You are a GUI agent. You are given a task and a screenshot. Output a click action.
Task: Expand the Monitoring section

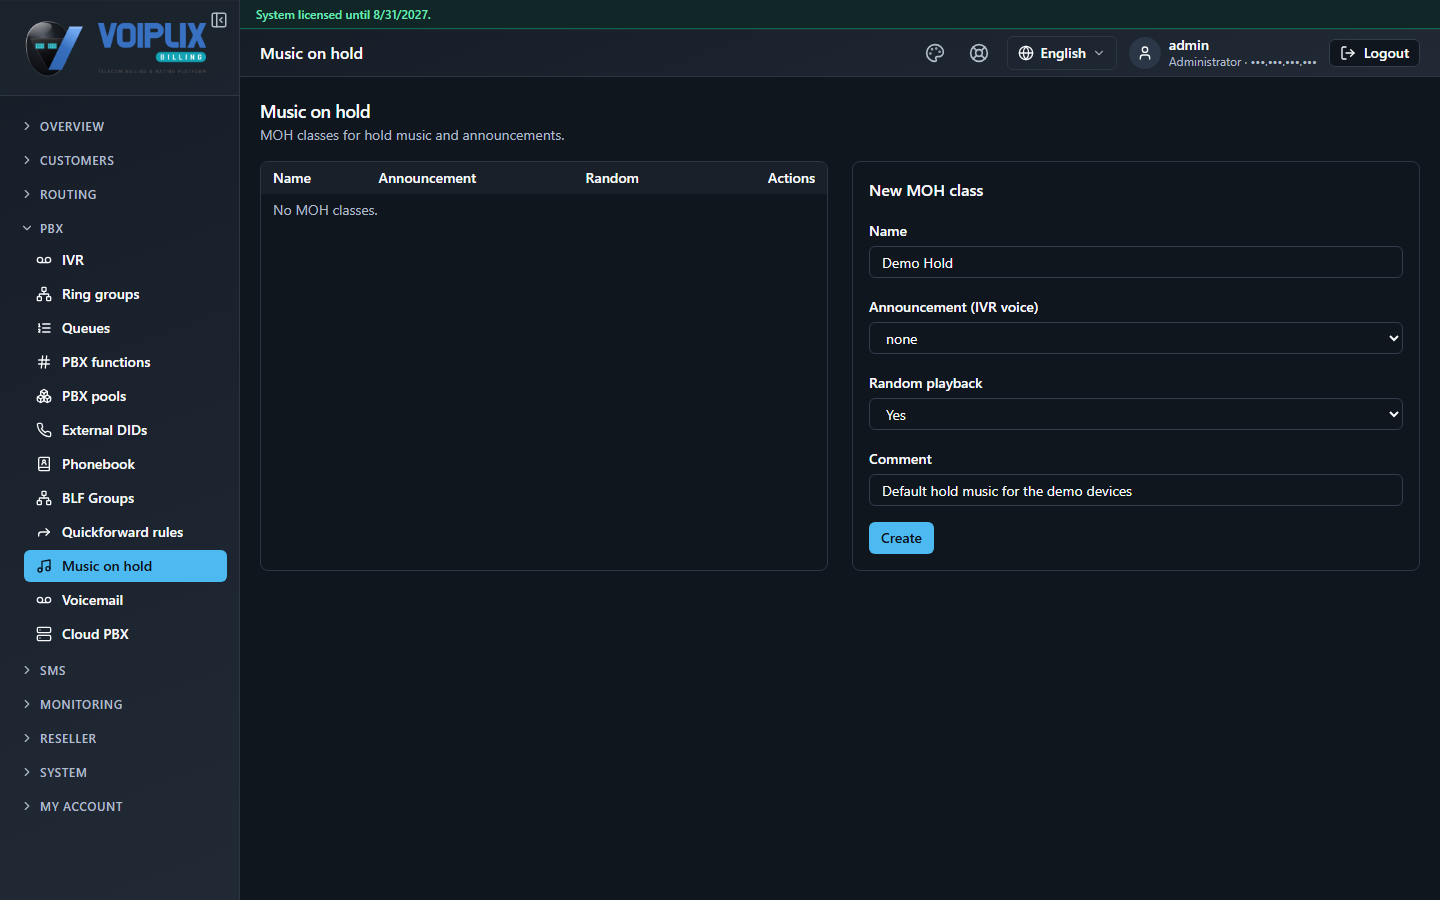120,704
